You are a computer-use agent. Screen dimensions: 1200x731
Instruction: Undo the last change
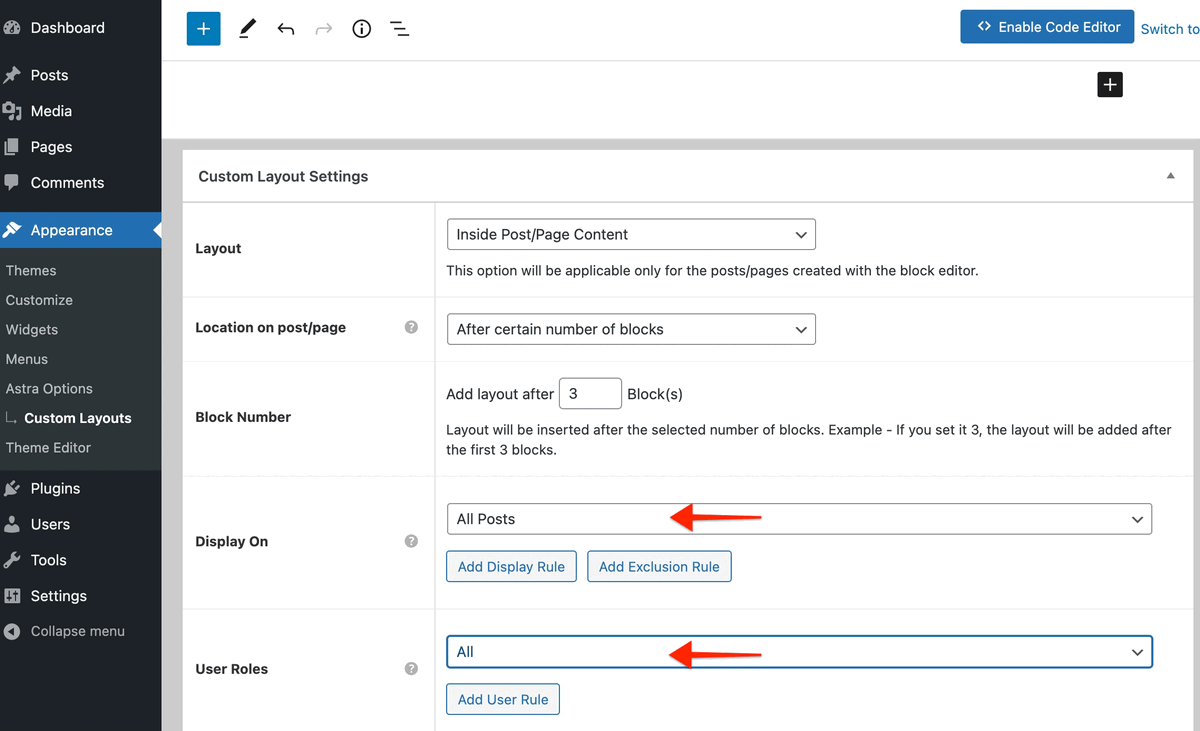tap(286, 29)
